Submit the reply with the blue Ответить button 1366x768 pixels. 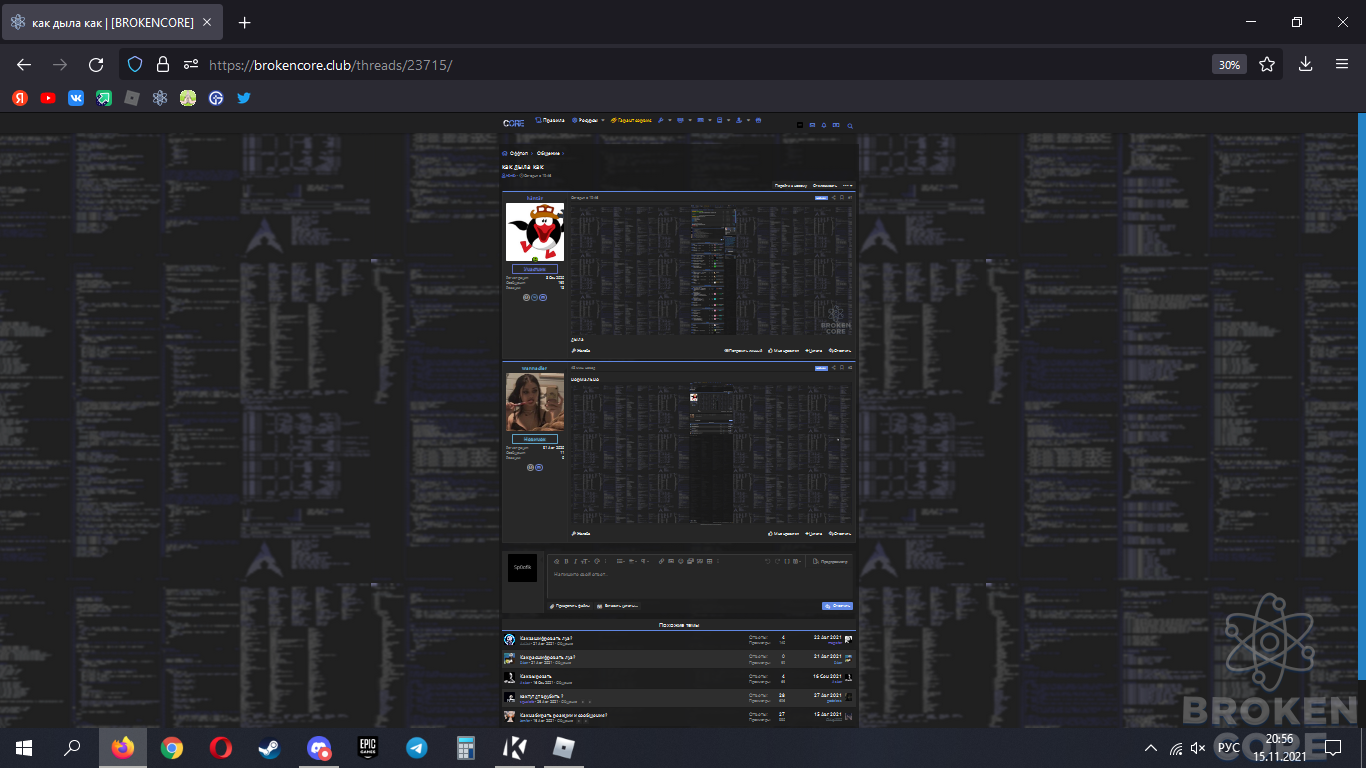pos(837,606)
